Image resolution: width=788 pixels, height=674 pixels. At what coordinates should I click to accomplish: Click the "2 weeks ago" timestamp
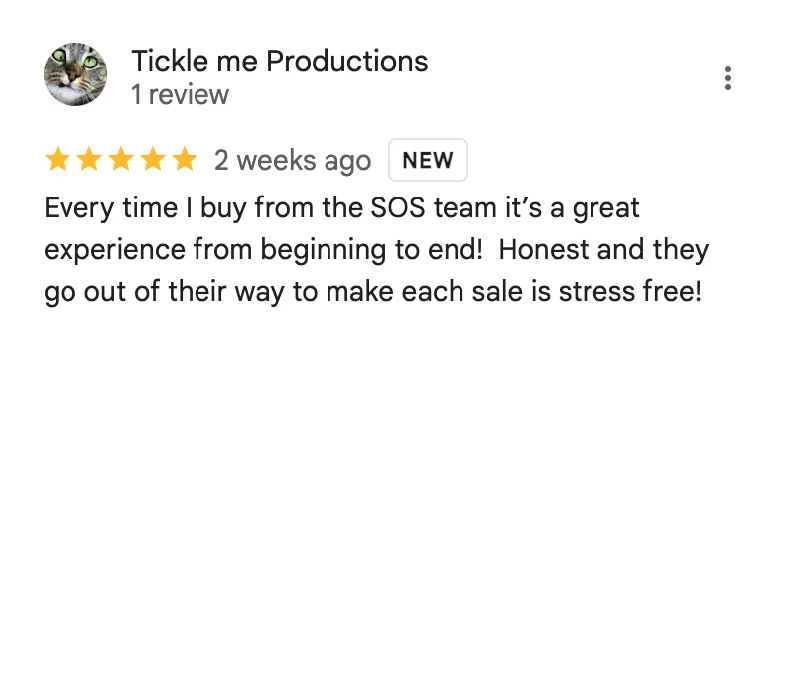[292, 160]
